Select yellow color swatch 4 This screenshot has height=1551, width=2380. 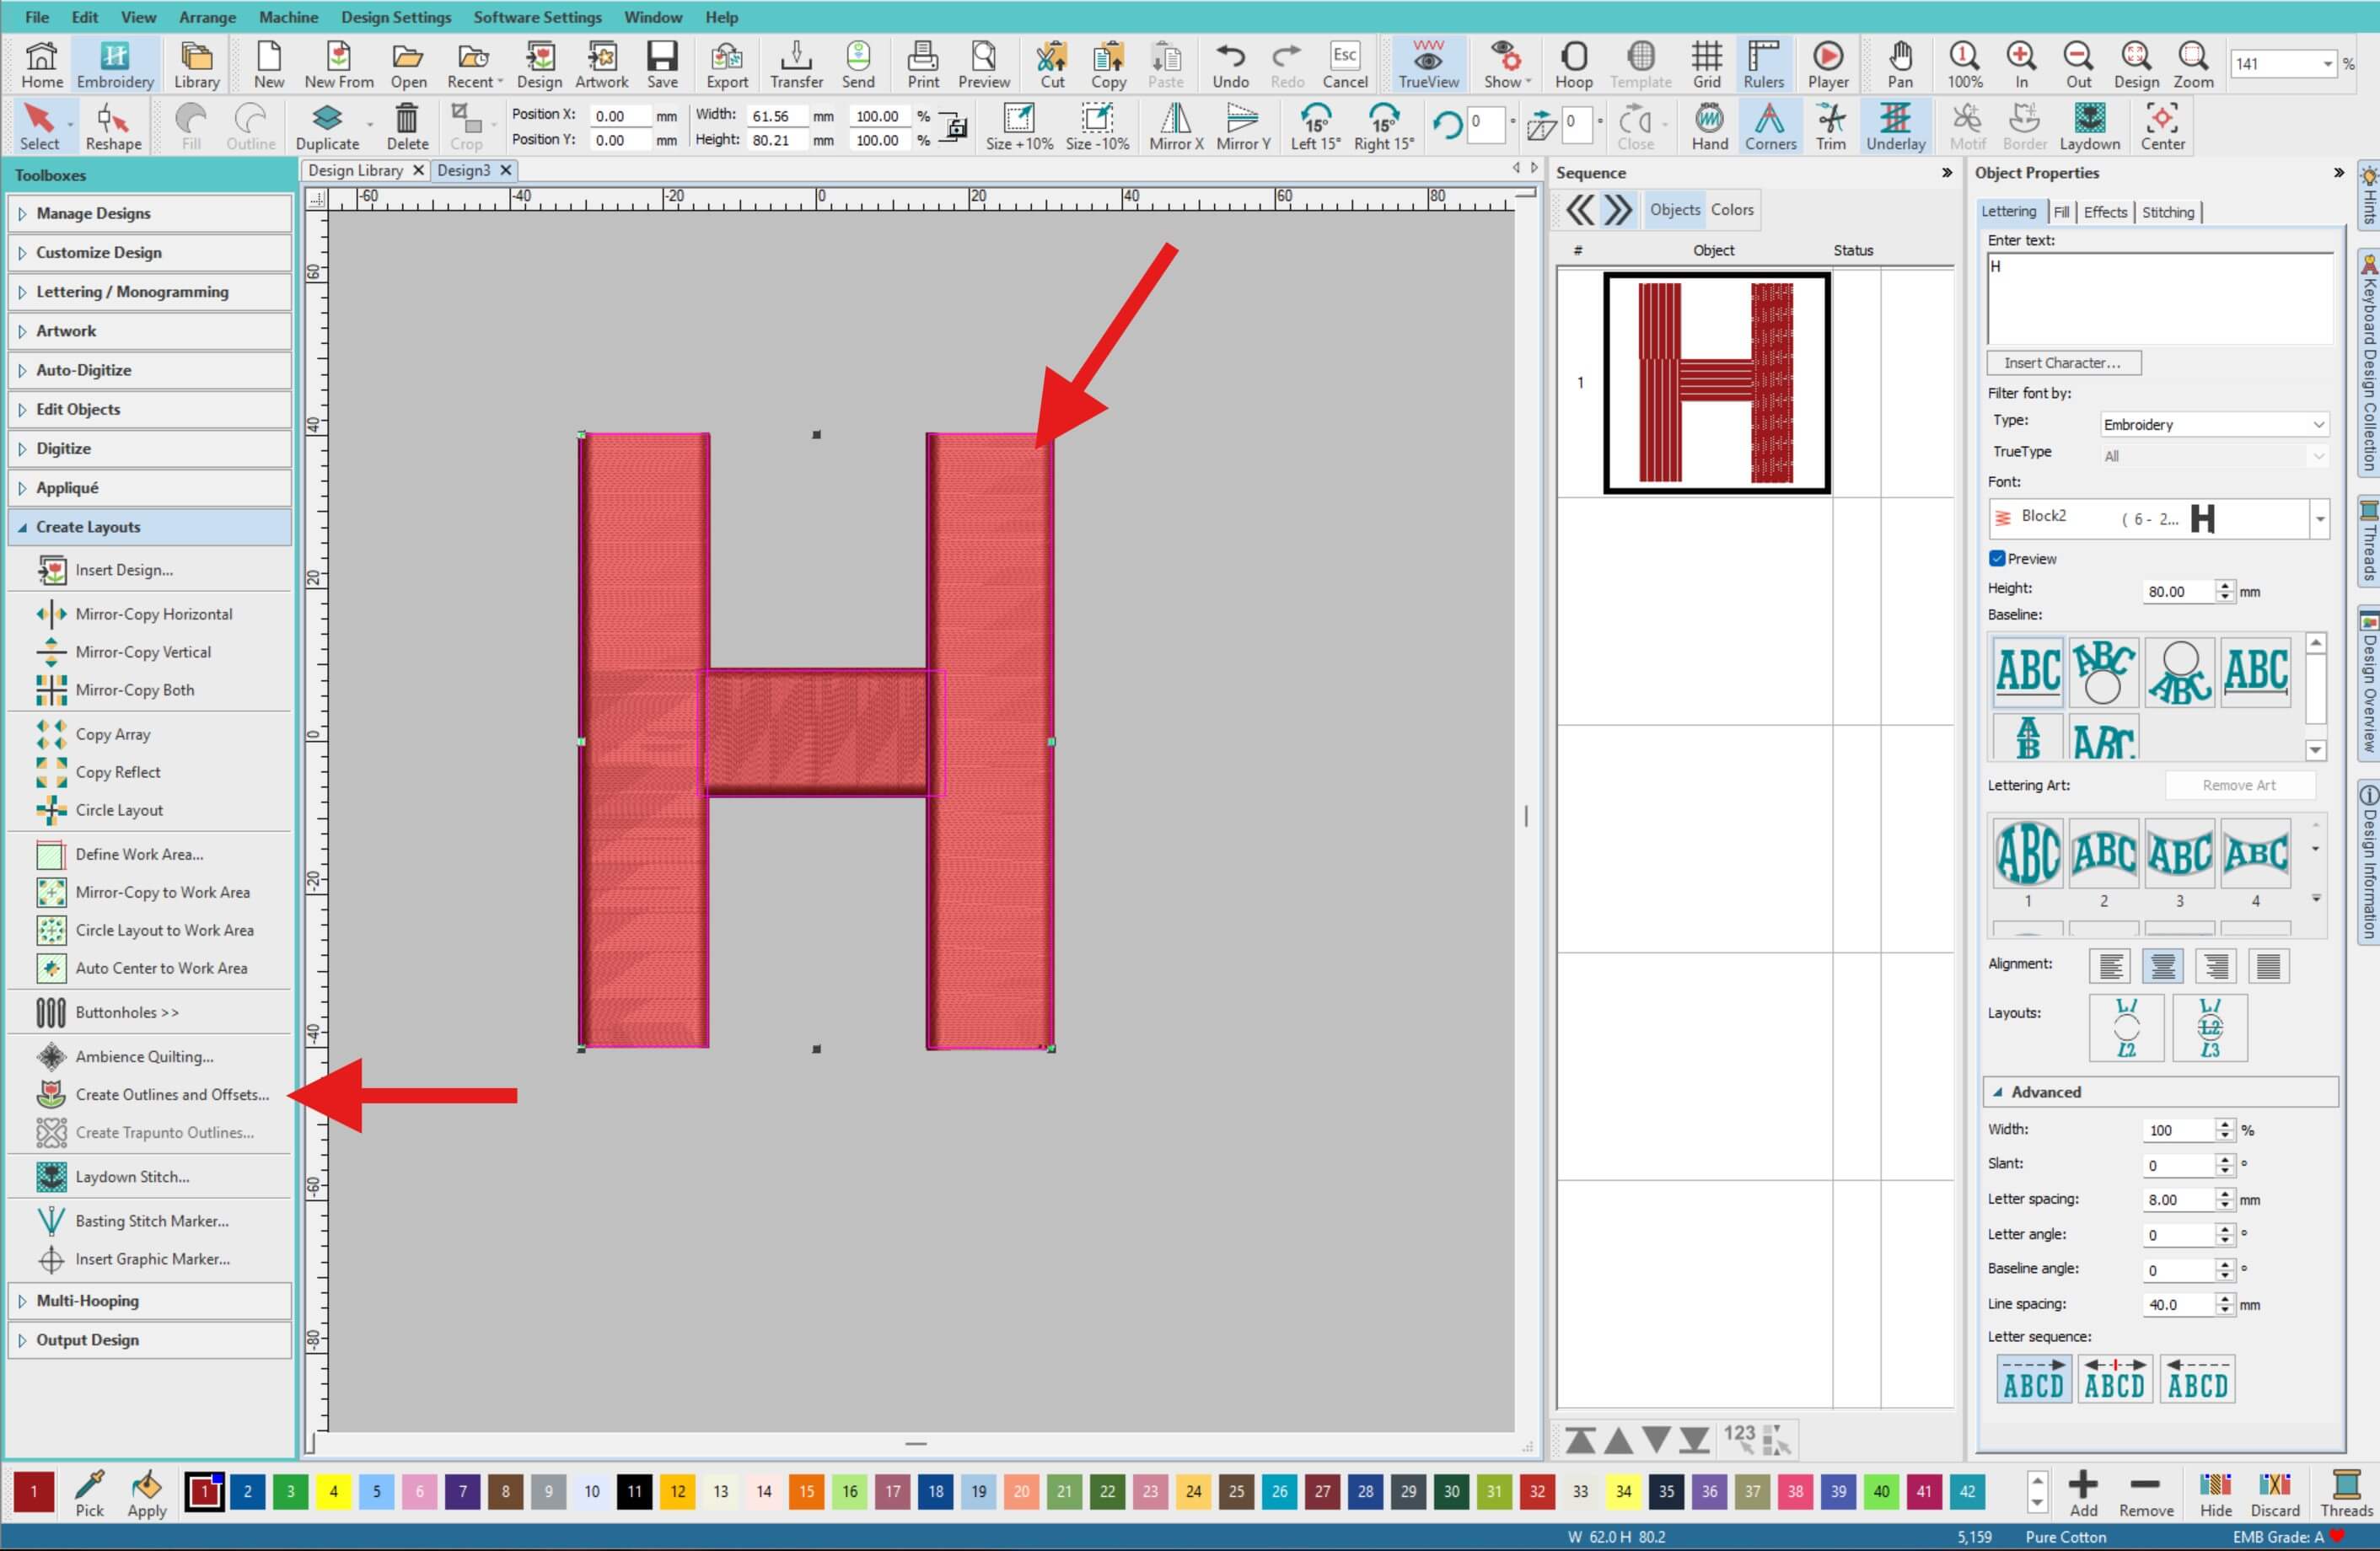coord(333,1491)
